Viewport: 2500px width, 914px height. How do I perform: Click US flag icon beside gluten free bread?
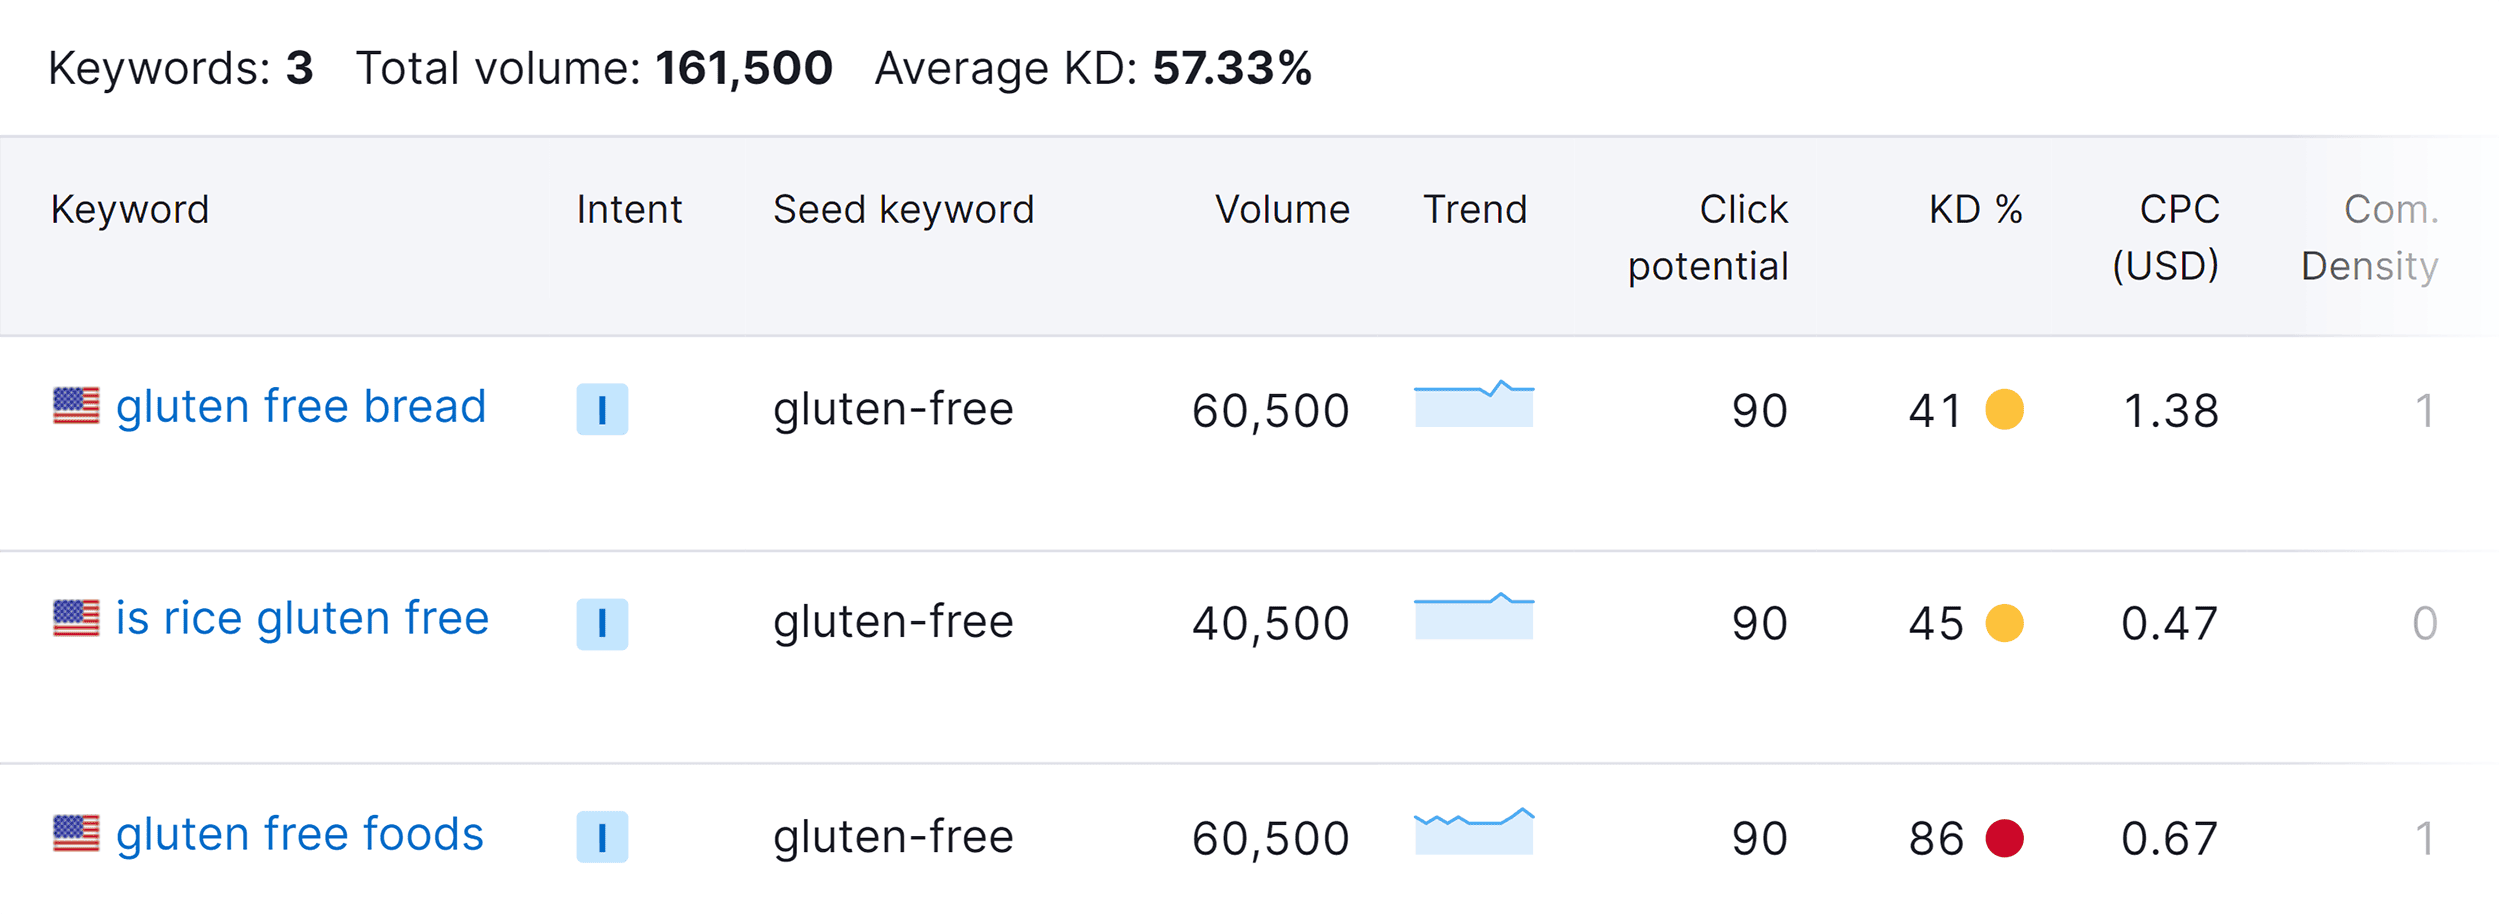(76, 406)
